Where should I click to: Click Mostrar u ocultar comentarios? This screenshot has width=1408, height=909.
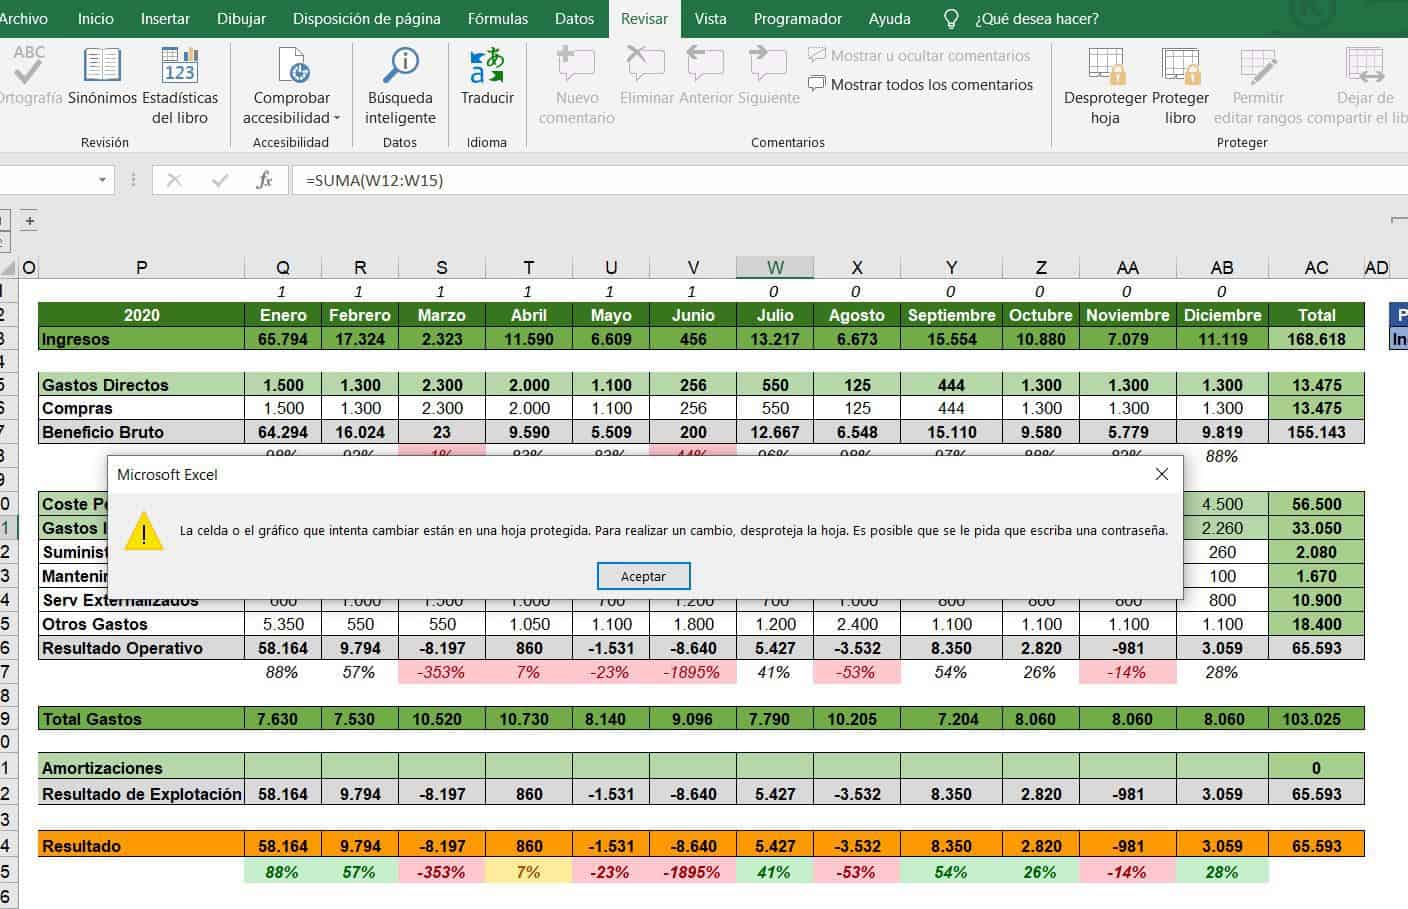coord(918,56)
